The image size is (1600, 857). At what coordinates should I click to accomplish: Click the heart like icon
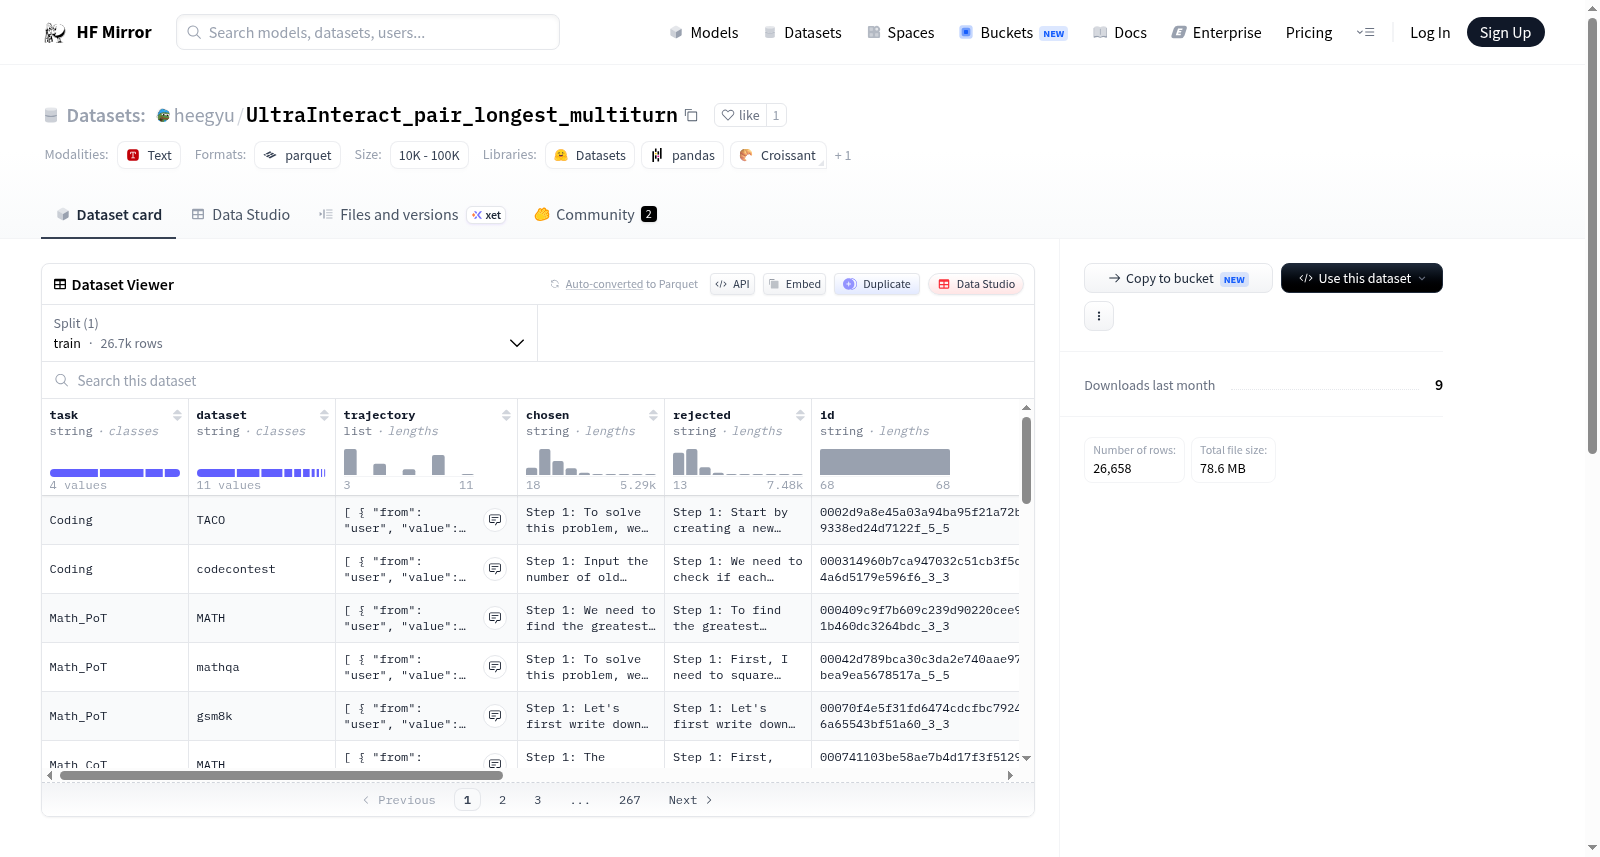coord(728,115)
